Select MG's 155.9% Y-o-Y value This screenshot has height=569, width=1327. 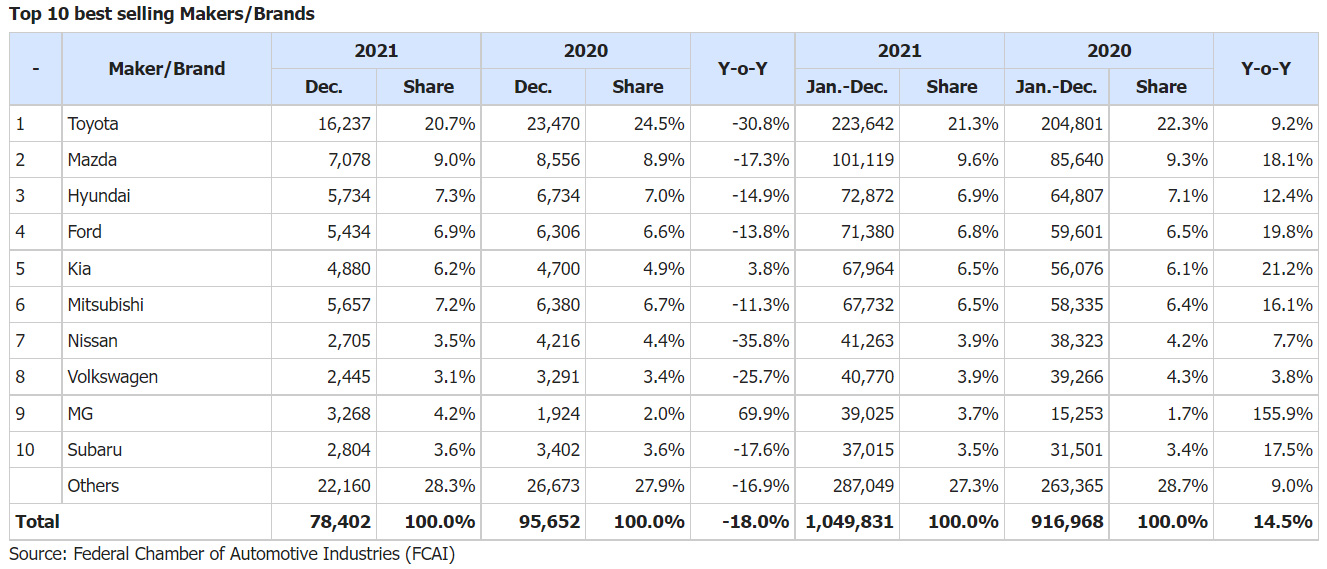[x=1282, y=414]
